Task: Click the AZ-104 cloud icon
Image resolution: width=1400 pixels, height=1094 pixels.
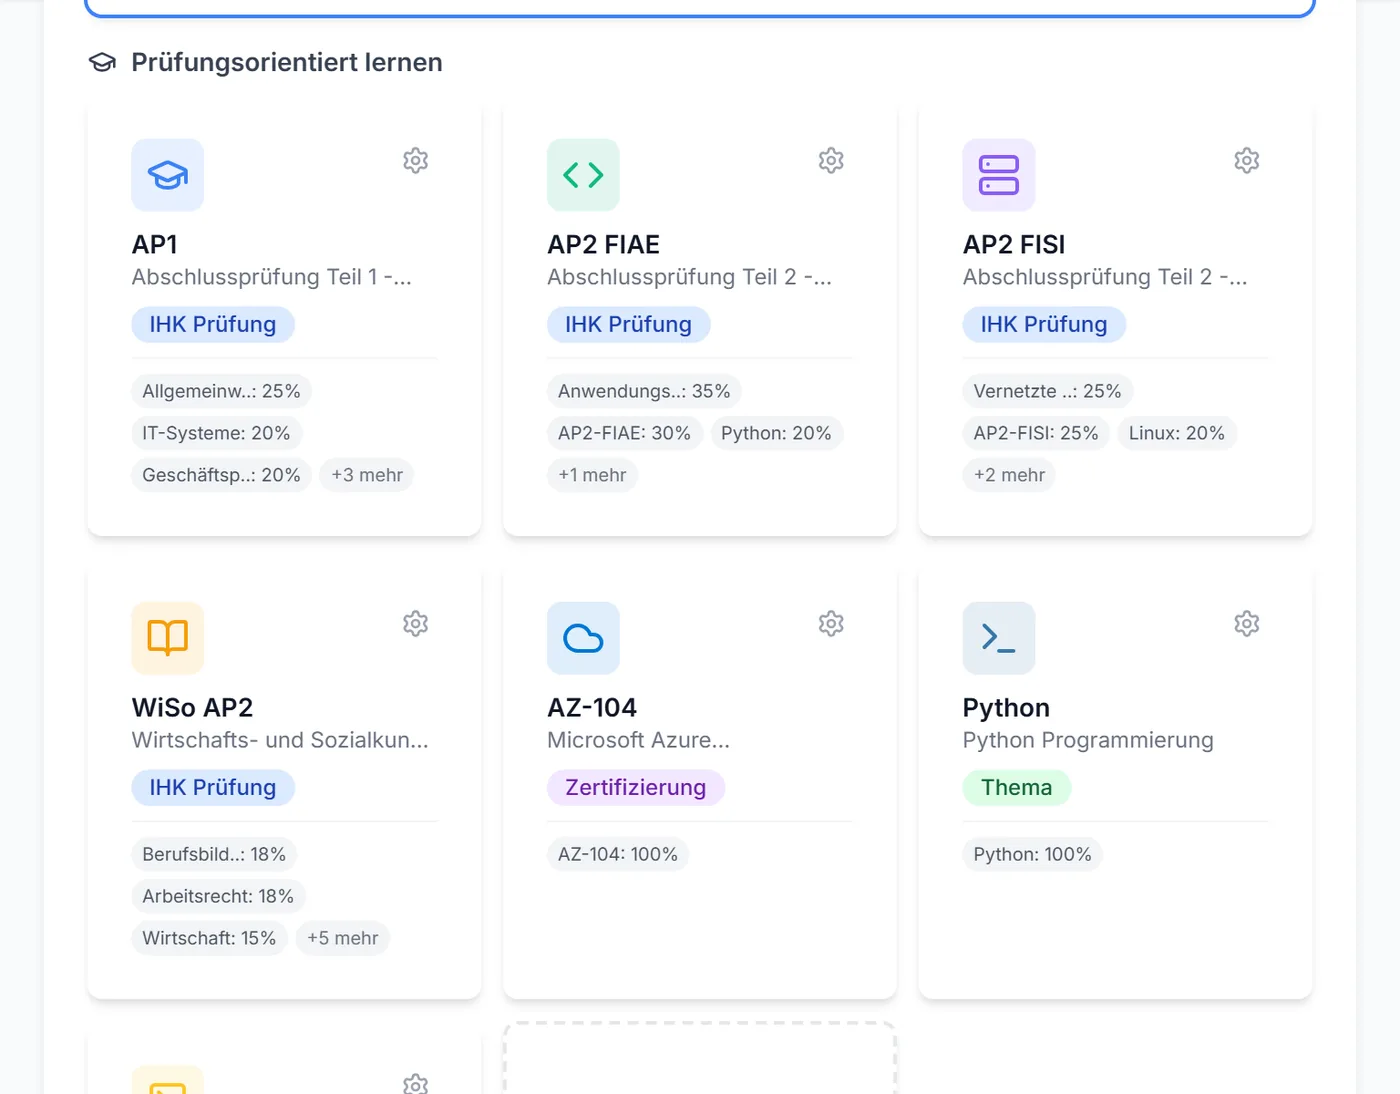Action: coord(583,638)
